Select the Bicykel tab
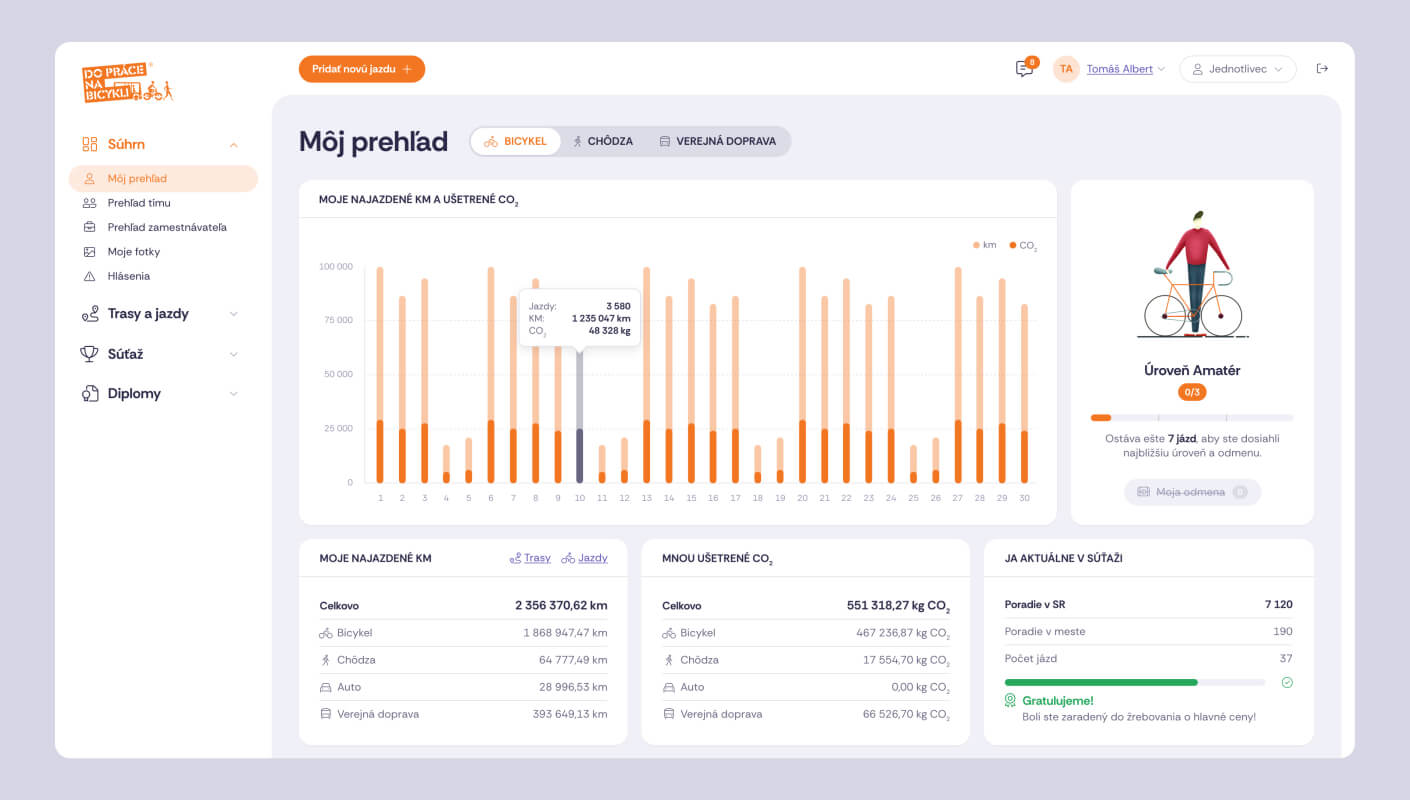1410x800 pixels. coord(516,141)
